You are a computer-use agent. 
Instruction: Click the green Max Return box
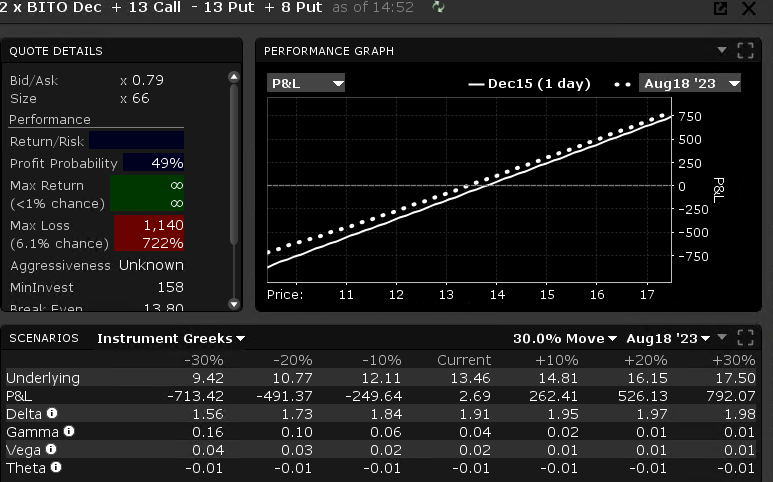[x=147, y=194]
